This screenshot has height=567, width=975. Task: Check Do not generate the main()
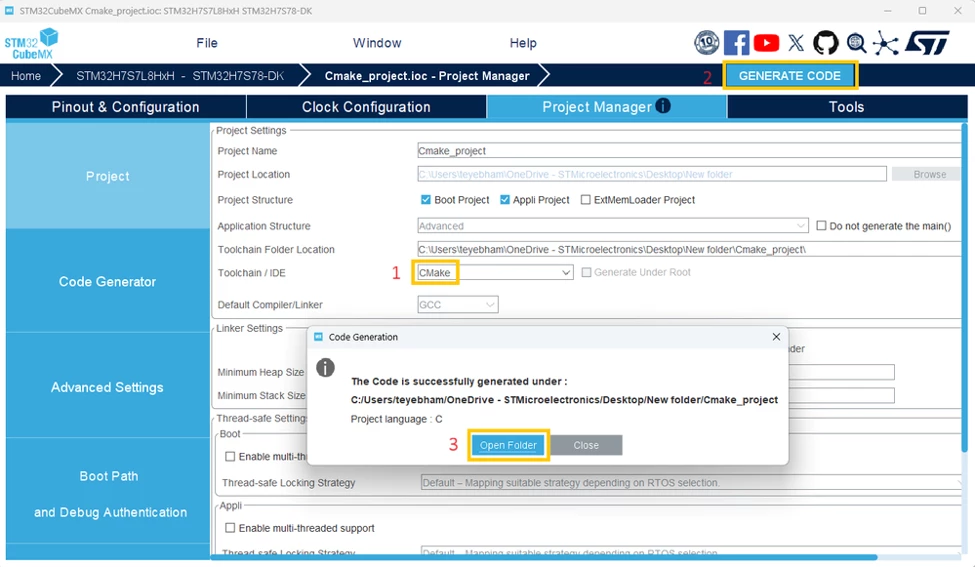click(x=821, y=226)
